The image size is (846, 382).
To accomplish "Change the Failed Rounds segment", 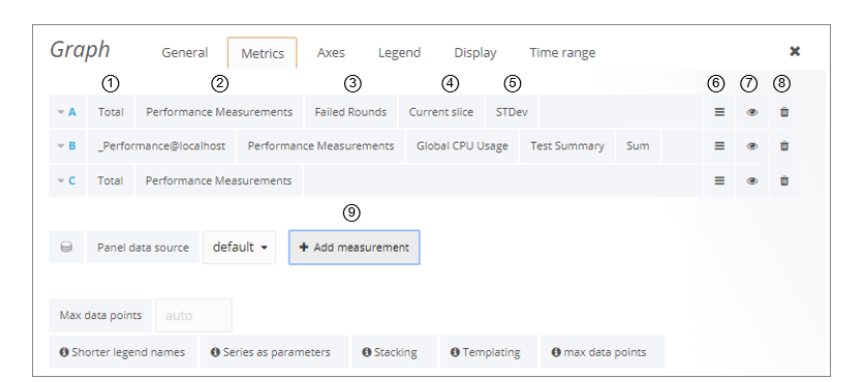I will tap(351, 112).
